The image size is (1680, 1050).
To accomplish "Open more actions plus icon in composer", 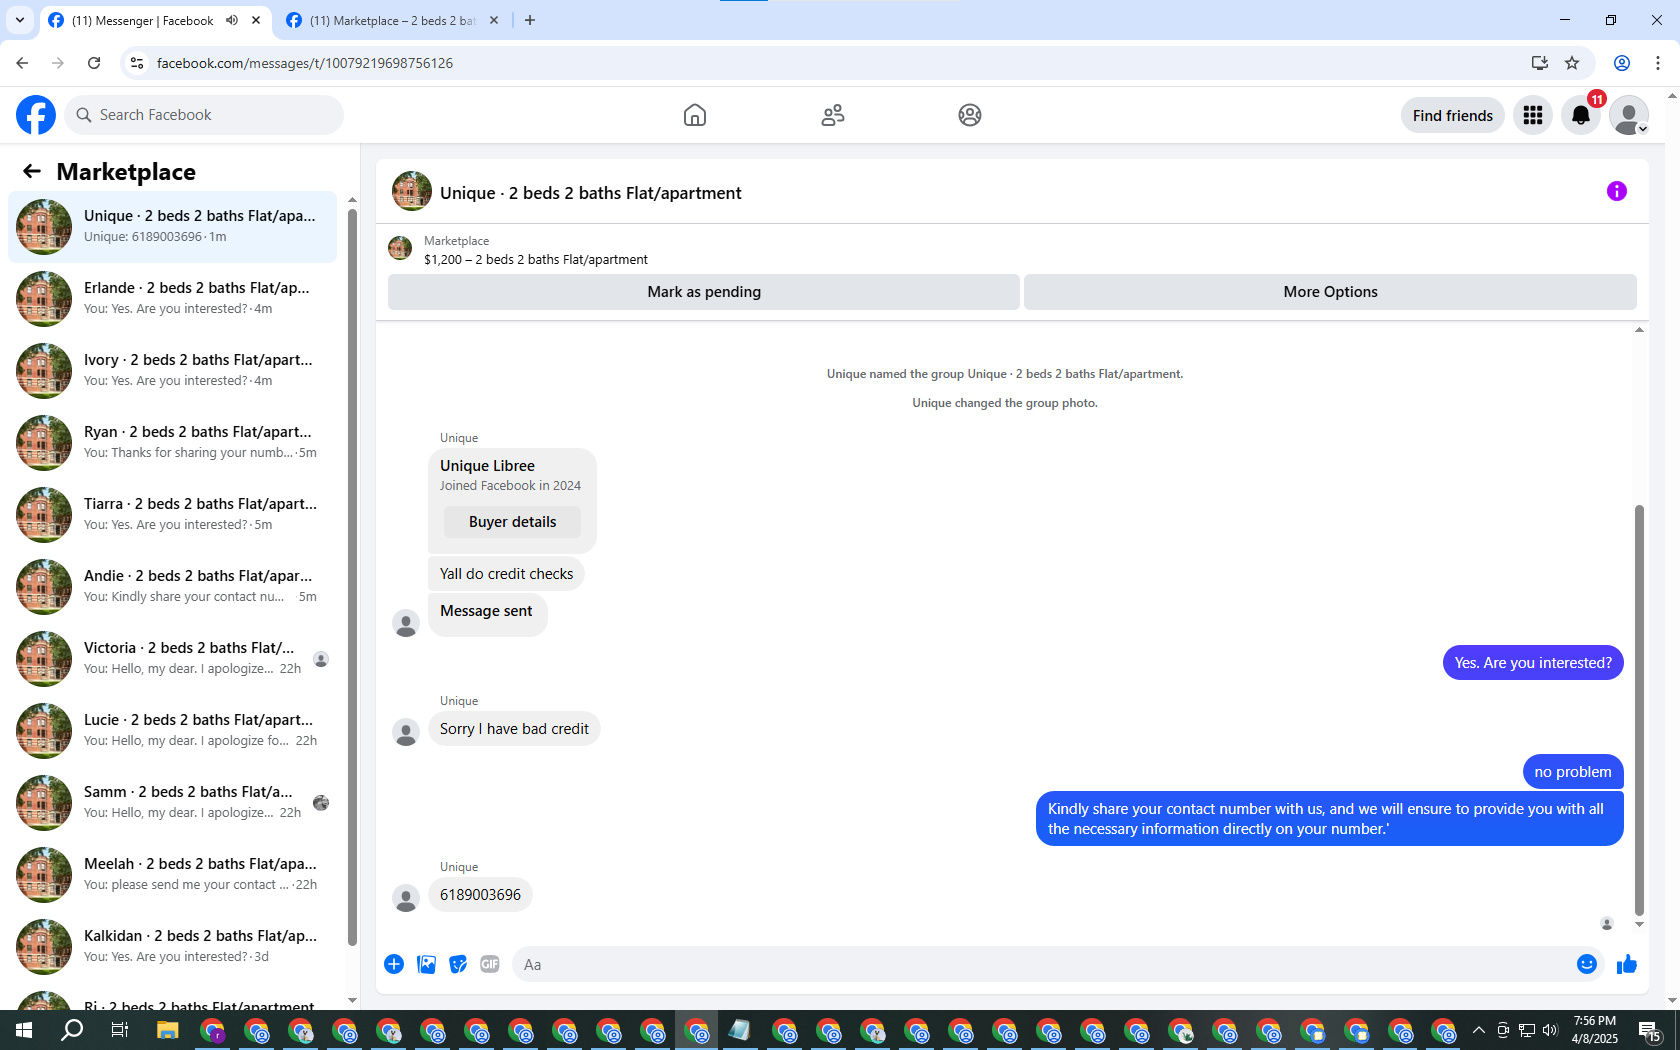I will click(394, 964).
